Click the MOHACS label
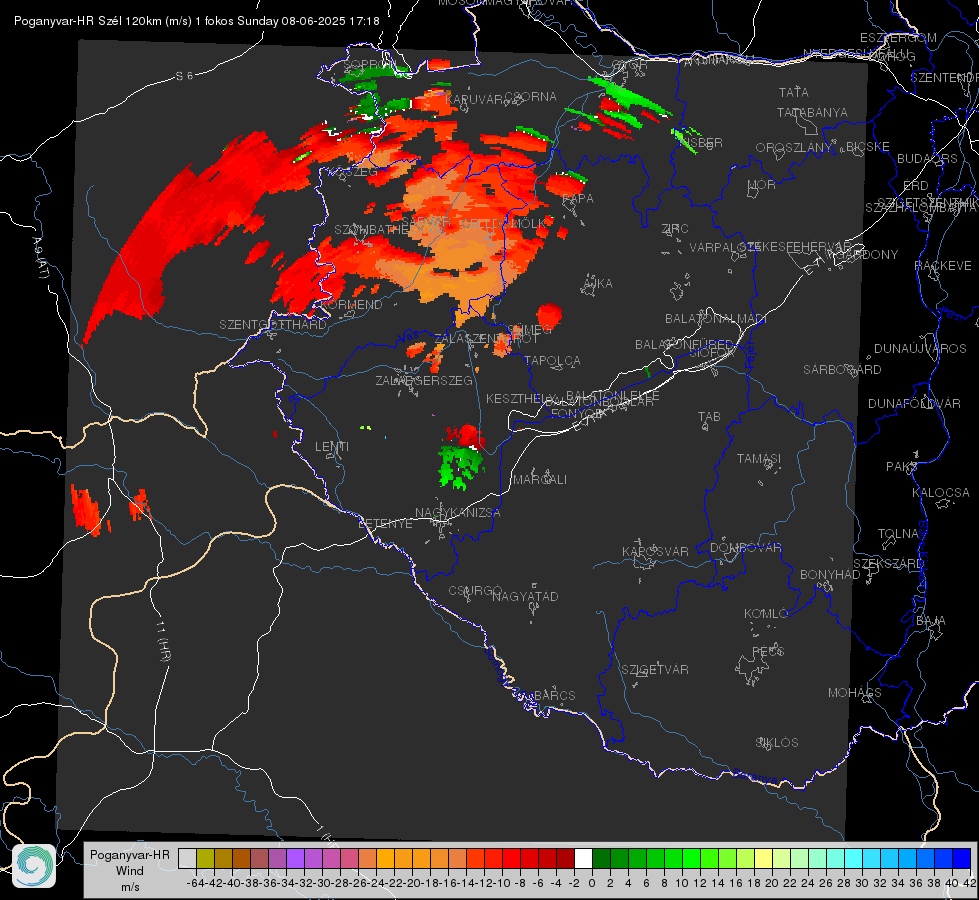Screen dimensions: 979x900 click(854, 693)
